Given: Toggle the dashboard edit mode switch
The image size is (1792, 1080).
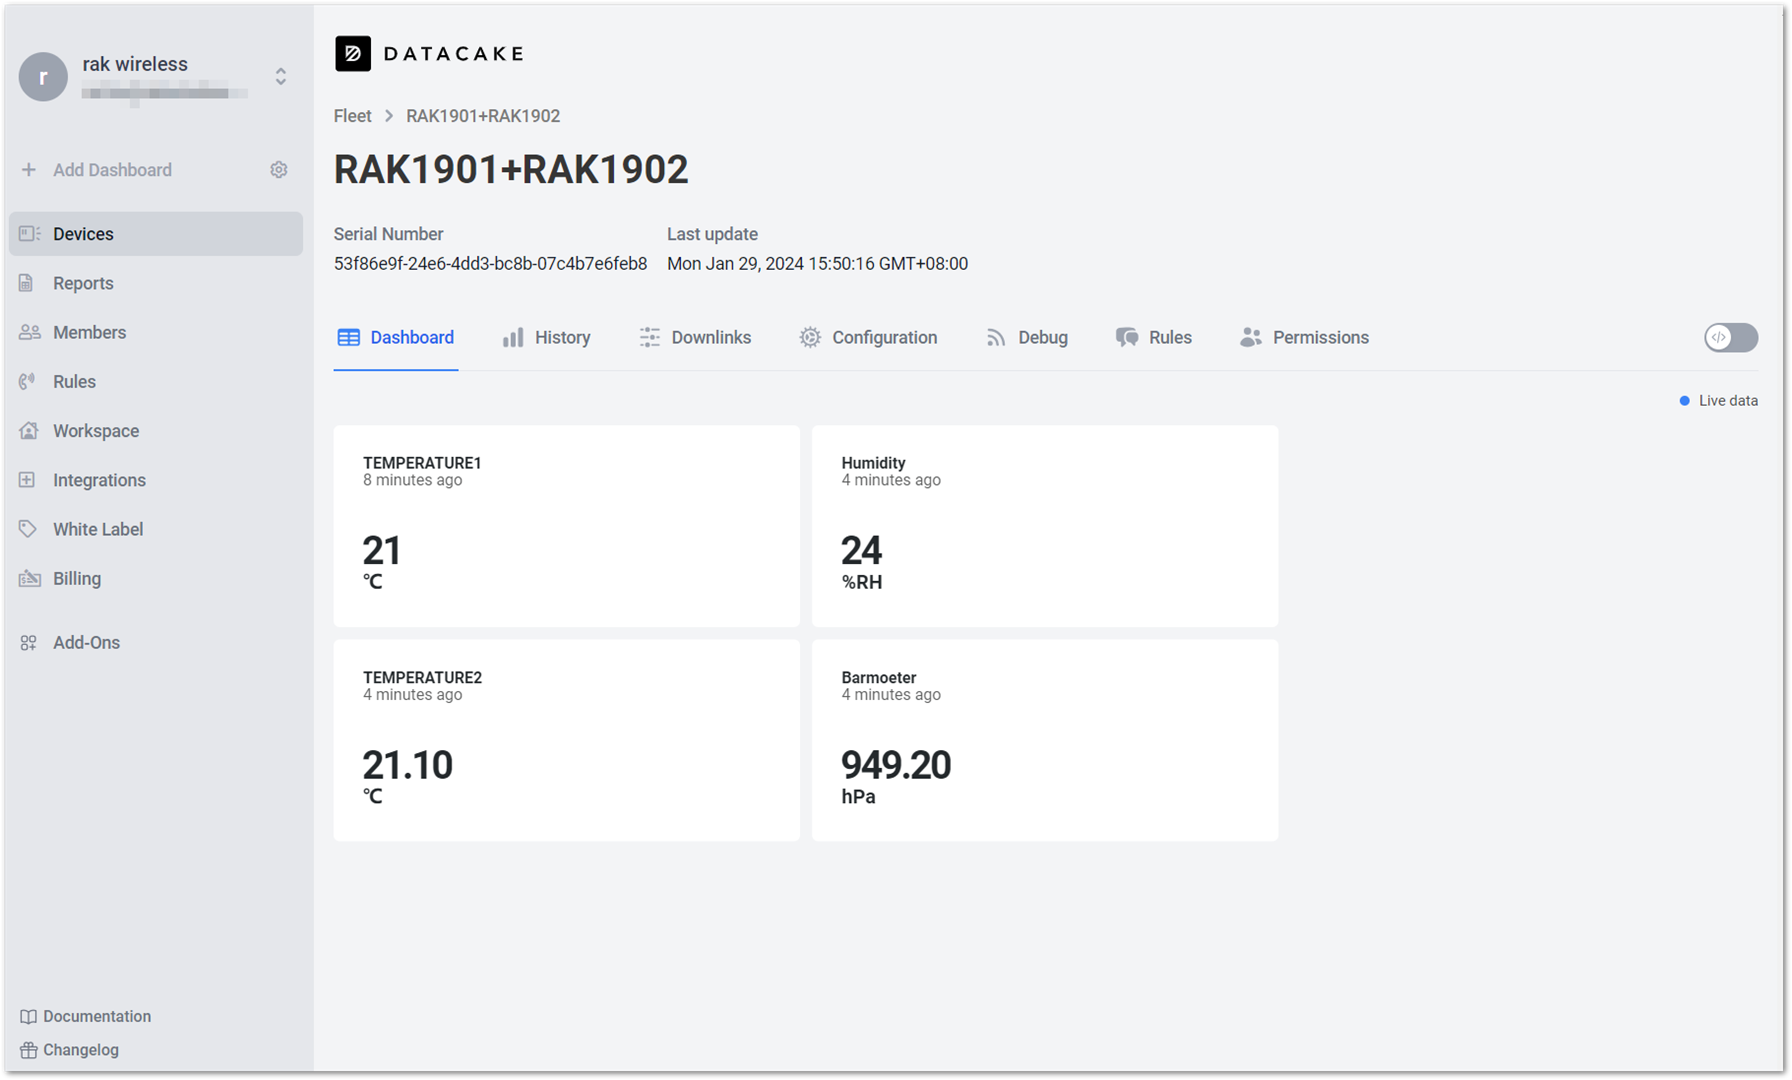Looking at the screenshot, I should 1731,338.
